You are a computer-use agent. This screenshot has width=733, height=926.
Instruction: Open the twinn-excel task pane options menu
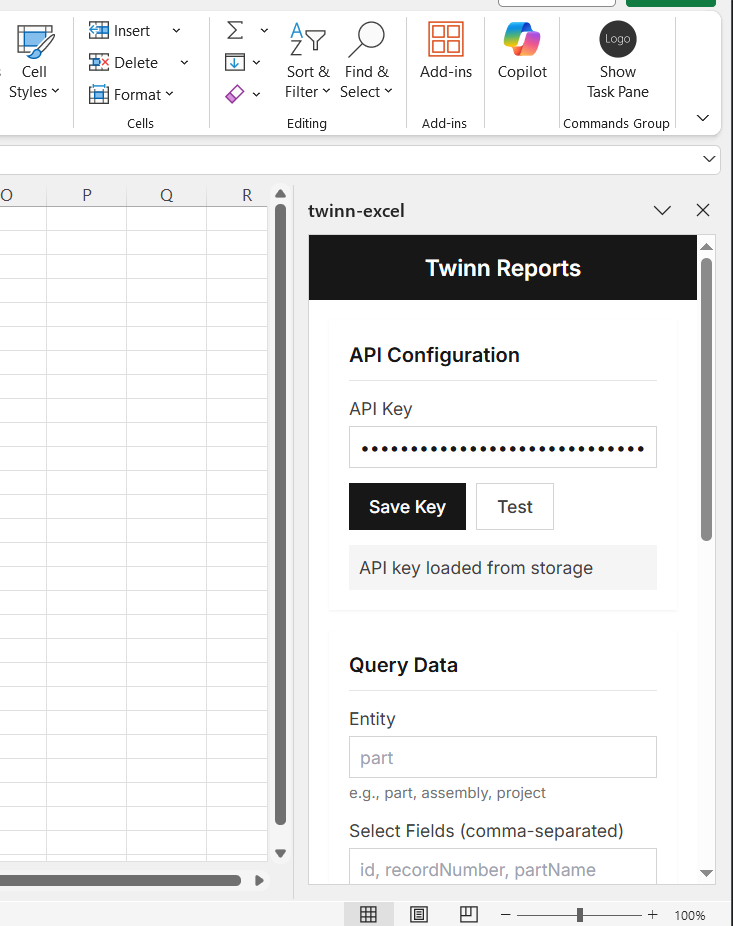(662, 210)
